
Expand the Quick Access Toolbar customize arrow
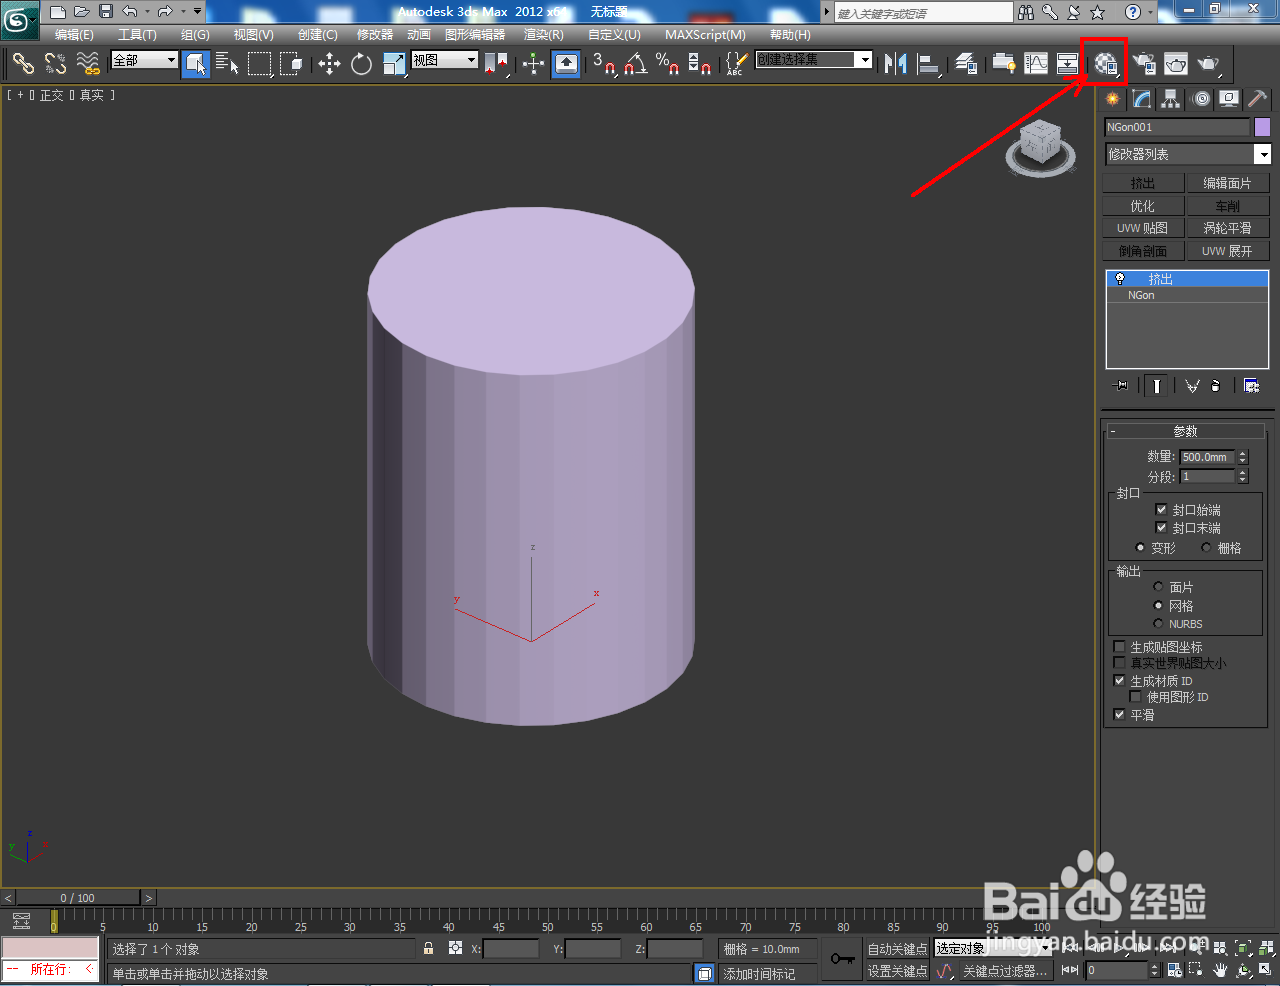pyautogui.click(x=197, y=12)
